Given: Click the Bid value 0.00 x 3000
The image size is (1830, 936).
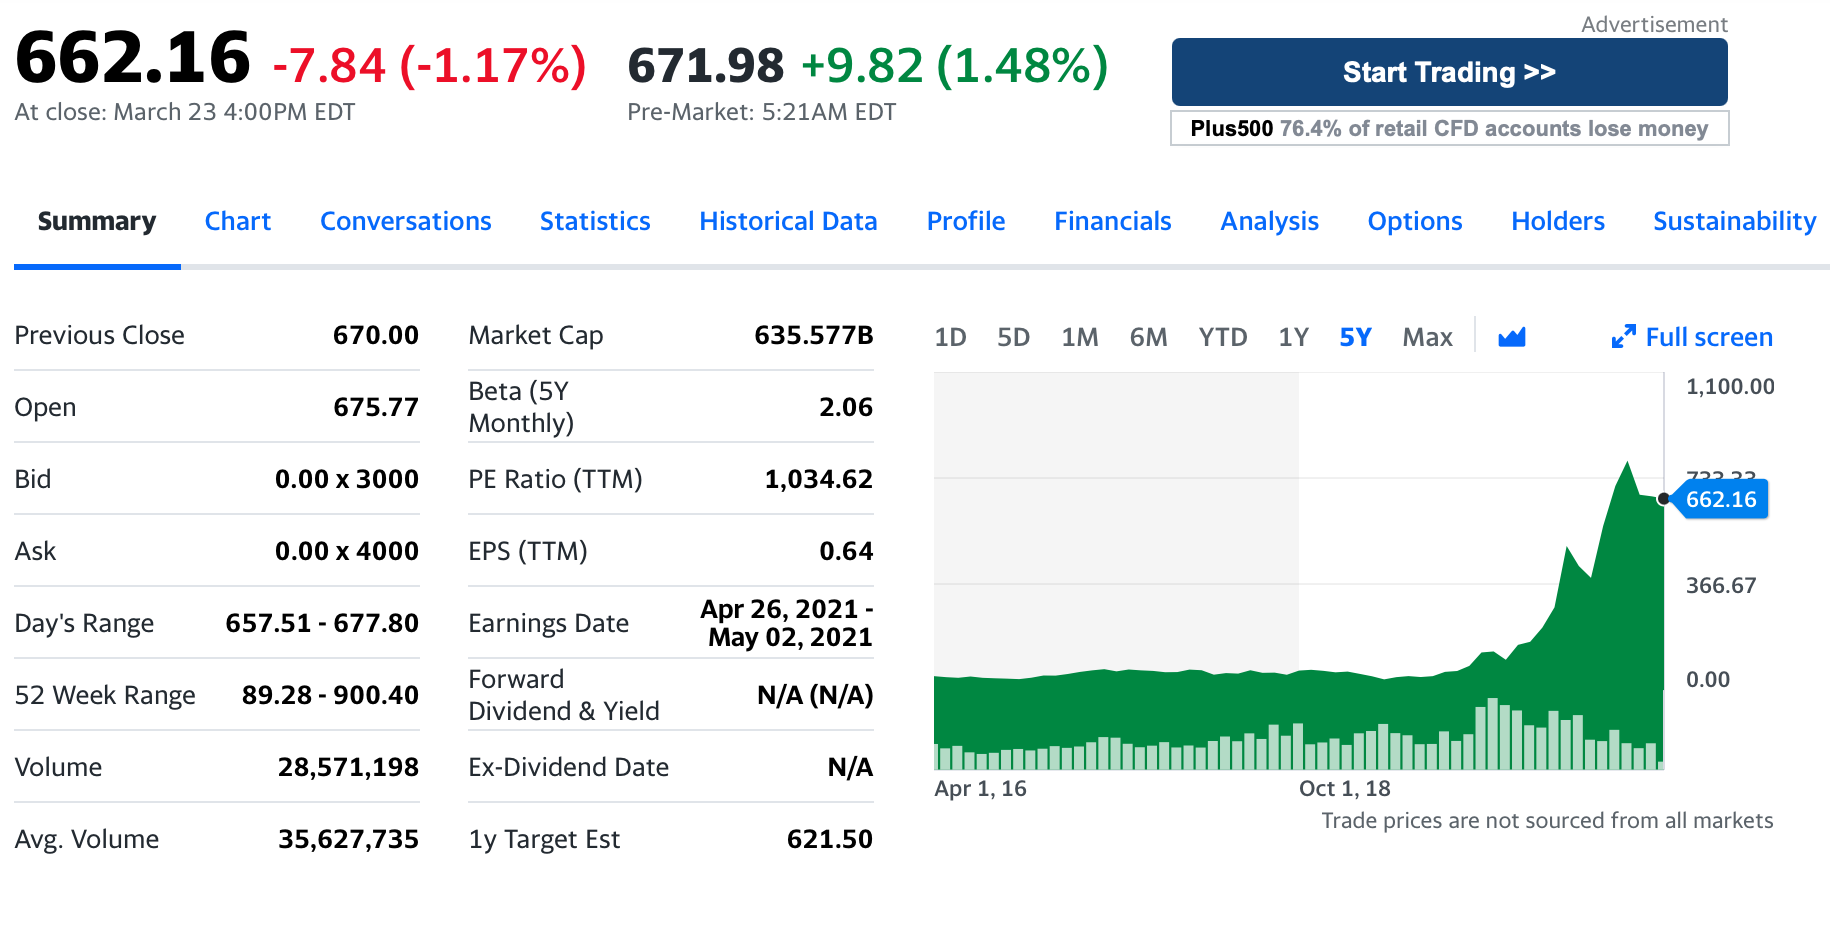Looking at the screenshot, I should [x=347, y=479].
